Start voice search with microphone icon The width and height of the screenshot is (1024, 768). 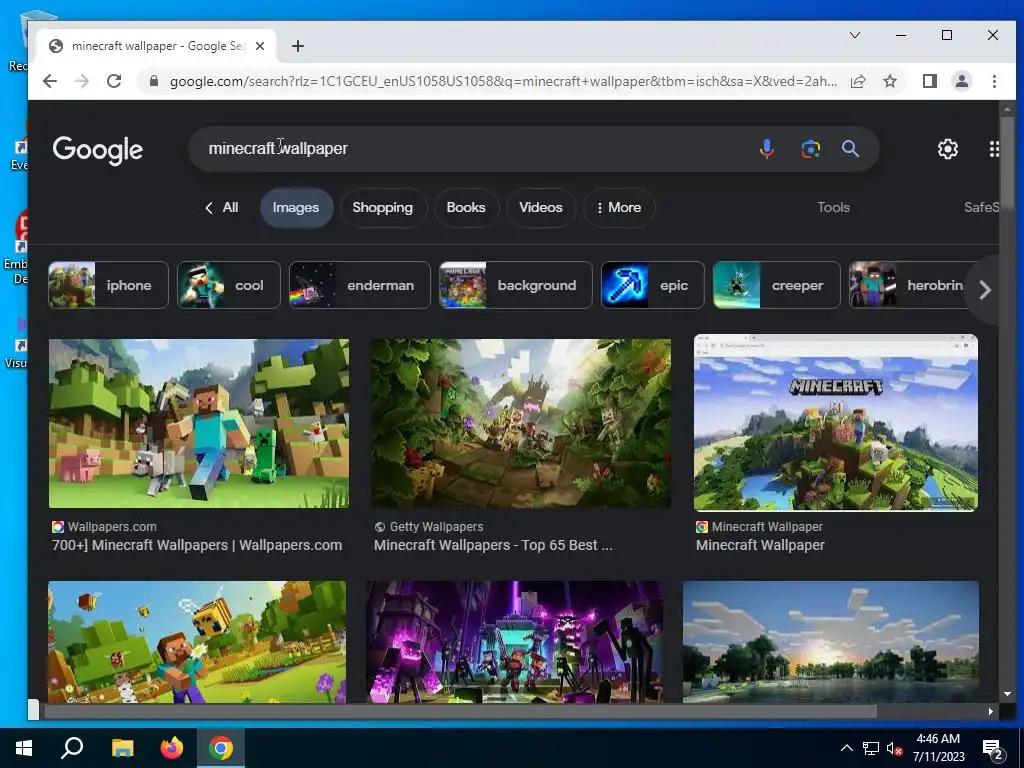pos(767,149)
